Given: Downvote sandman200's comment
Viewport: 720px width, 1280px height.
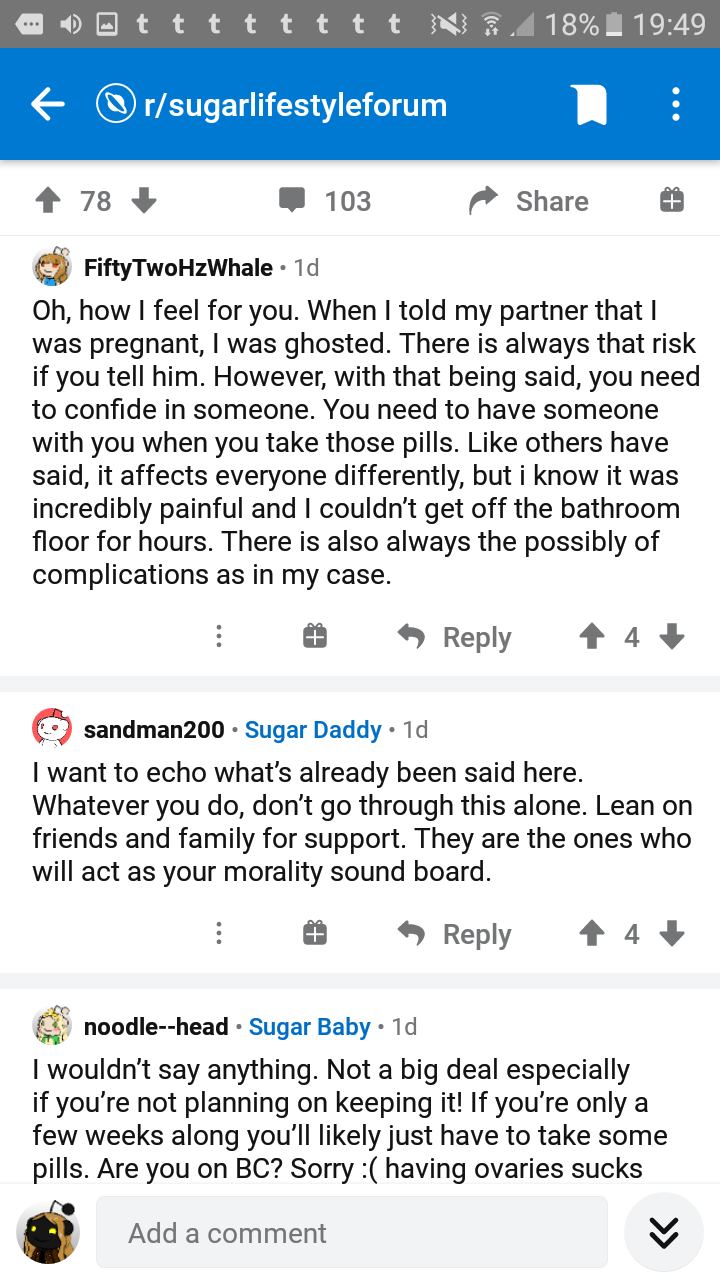Looking at the screenshot, I should coord(672,934).
